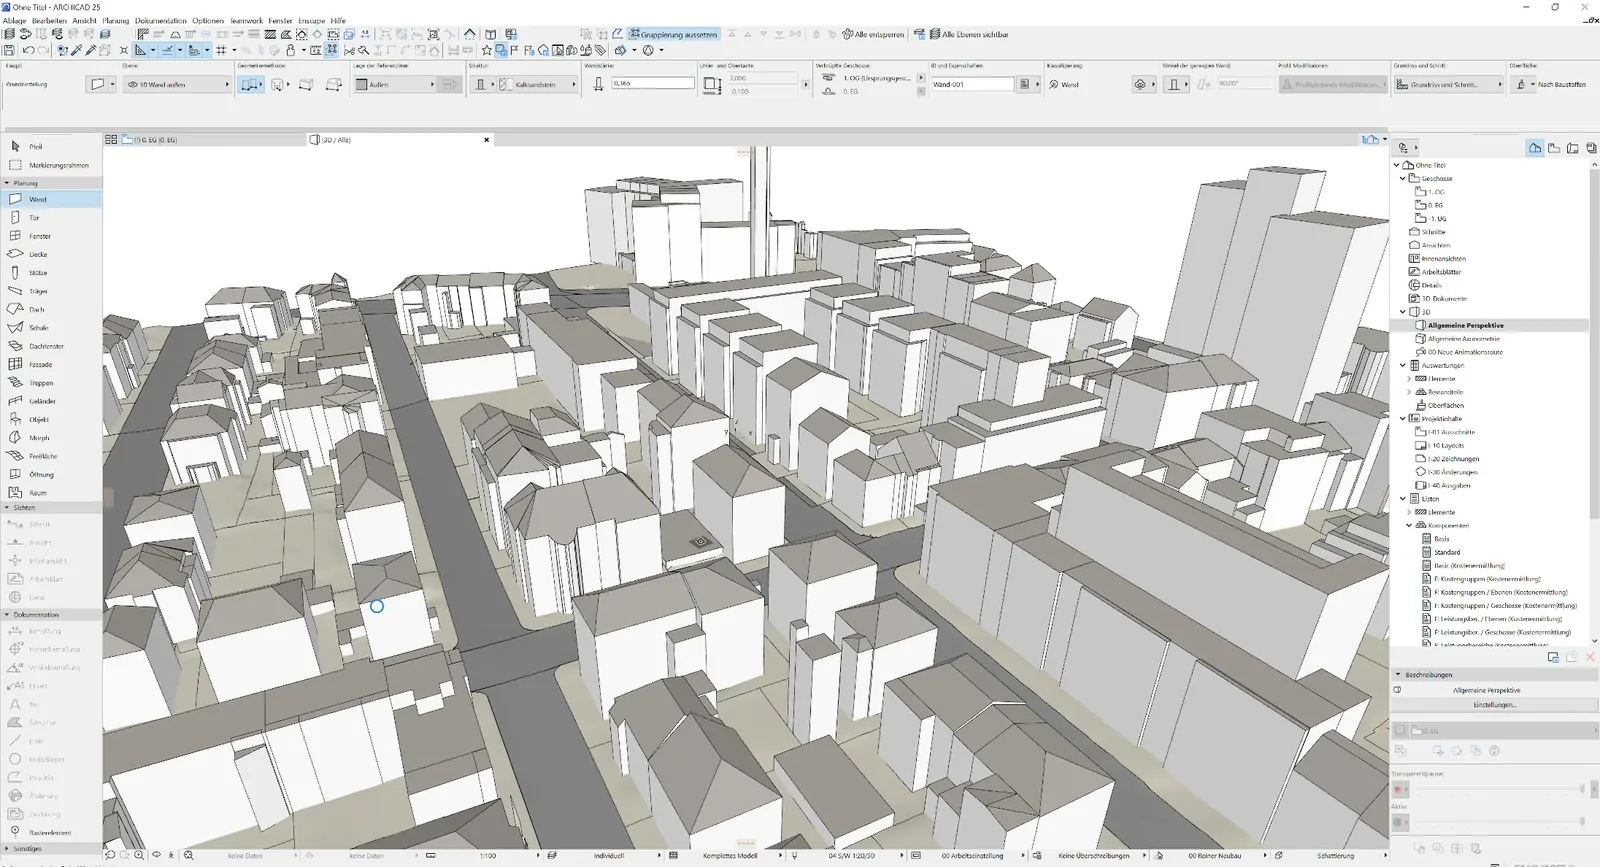Select the Geländer railing tool

[x=51, y=401]
